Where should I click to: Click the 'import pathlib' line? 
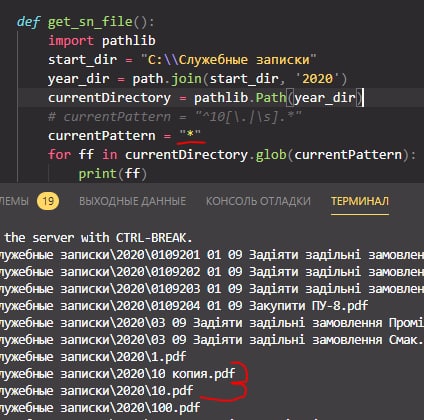point(102,41)
